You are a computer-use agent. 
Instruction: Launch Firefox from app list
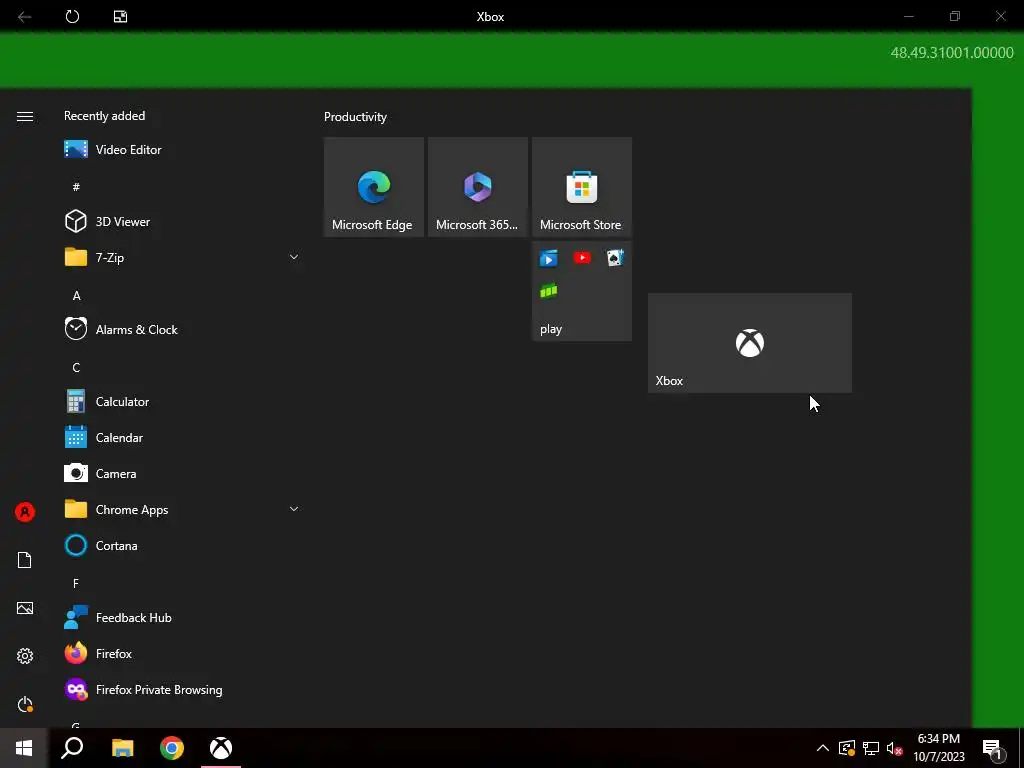pyautogui.click(x=180, y=653)
